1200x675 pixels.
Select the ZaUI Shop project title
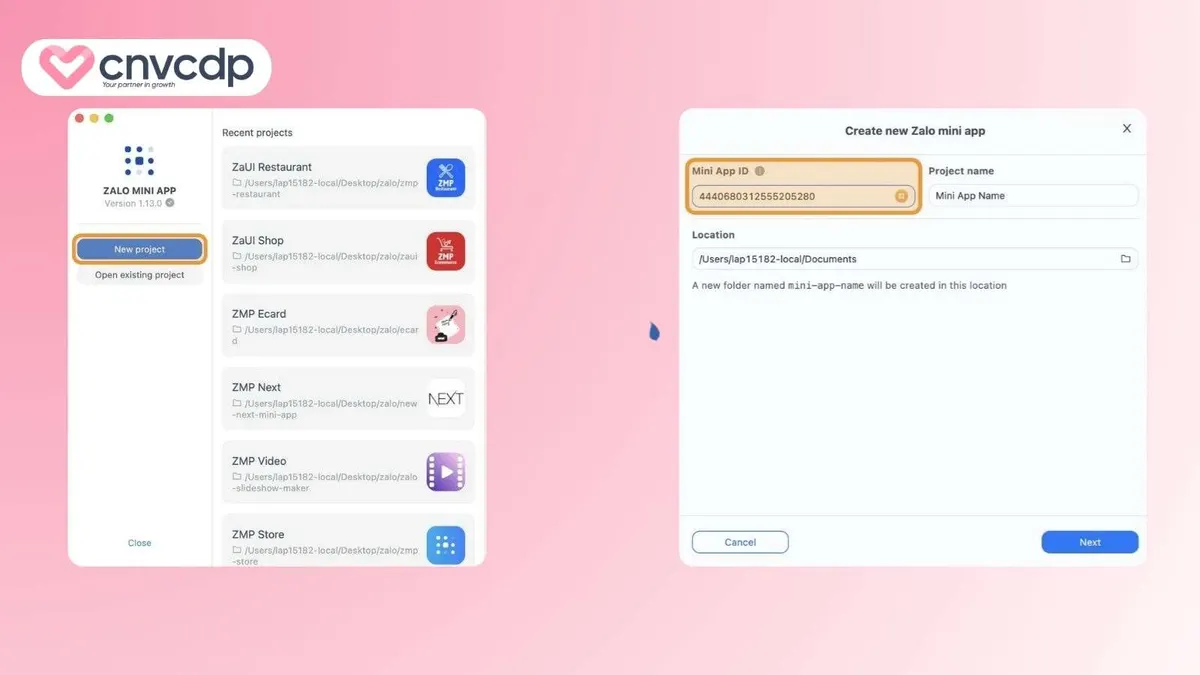[258, 240]
